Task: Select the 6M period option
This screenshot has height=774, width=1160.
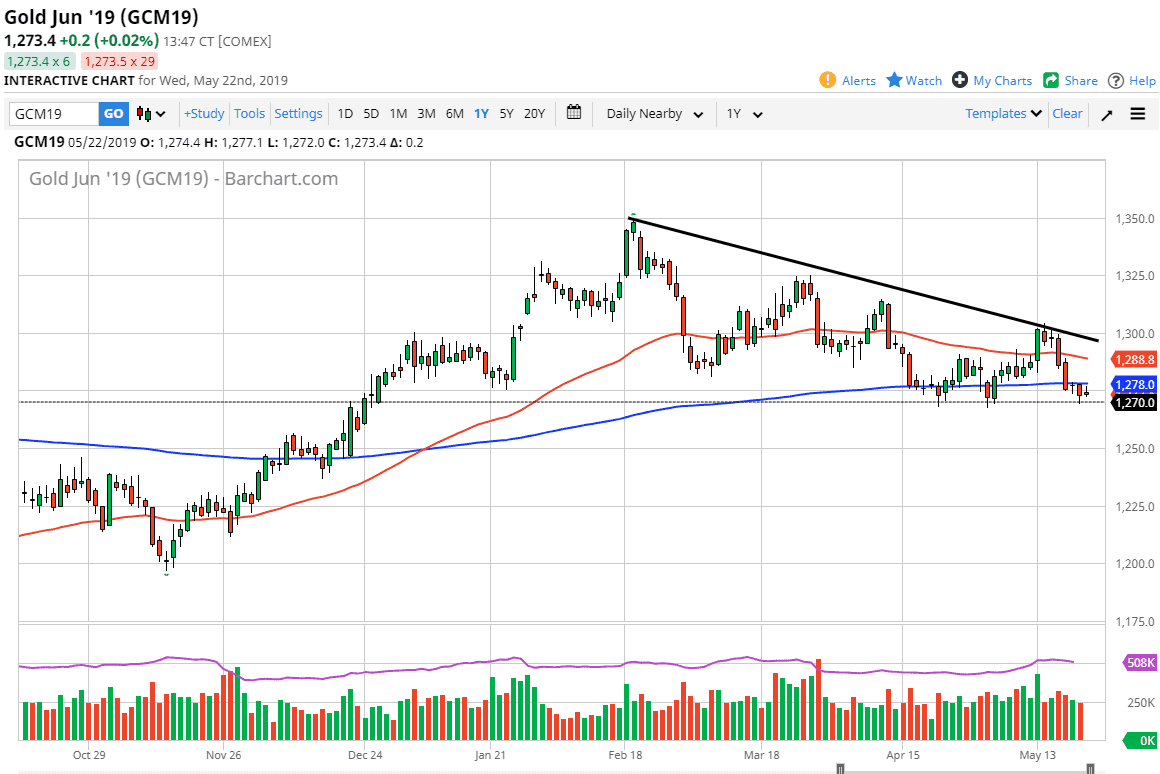Action: (453, 114)
